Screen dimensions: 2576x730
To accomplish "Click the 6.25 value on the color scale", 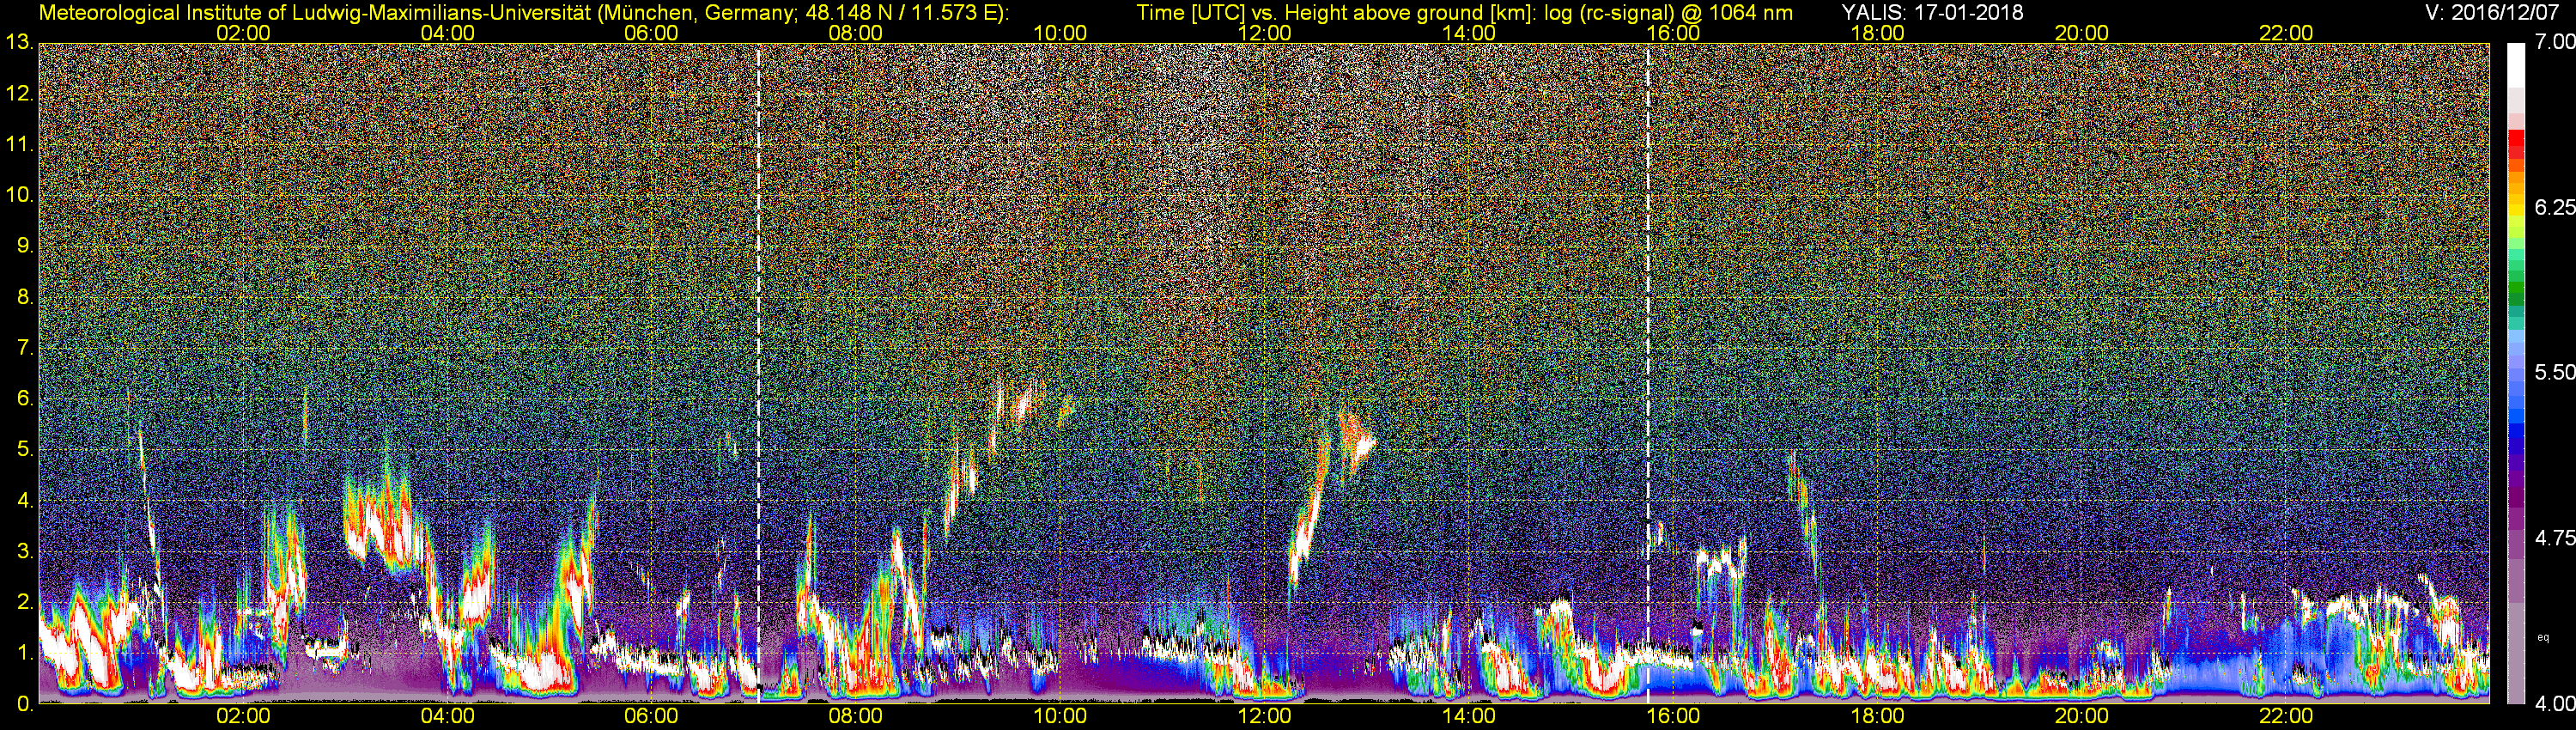I will (2554, 208).
